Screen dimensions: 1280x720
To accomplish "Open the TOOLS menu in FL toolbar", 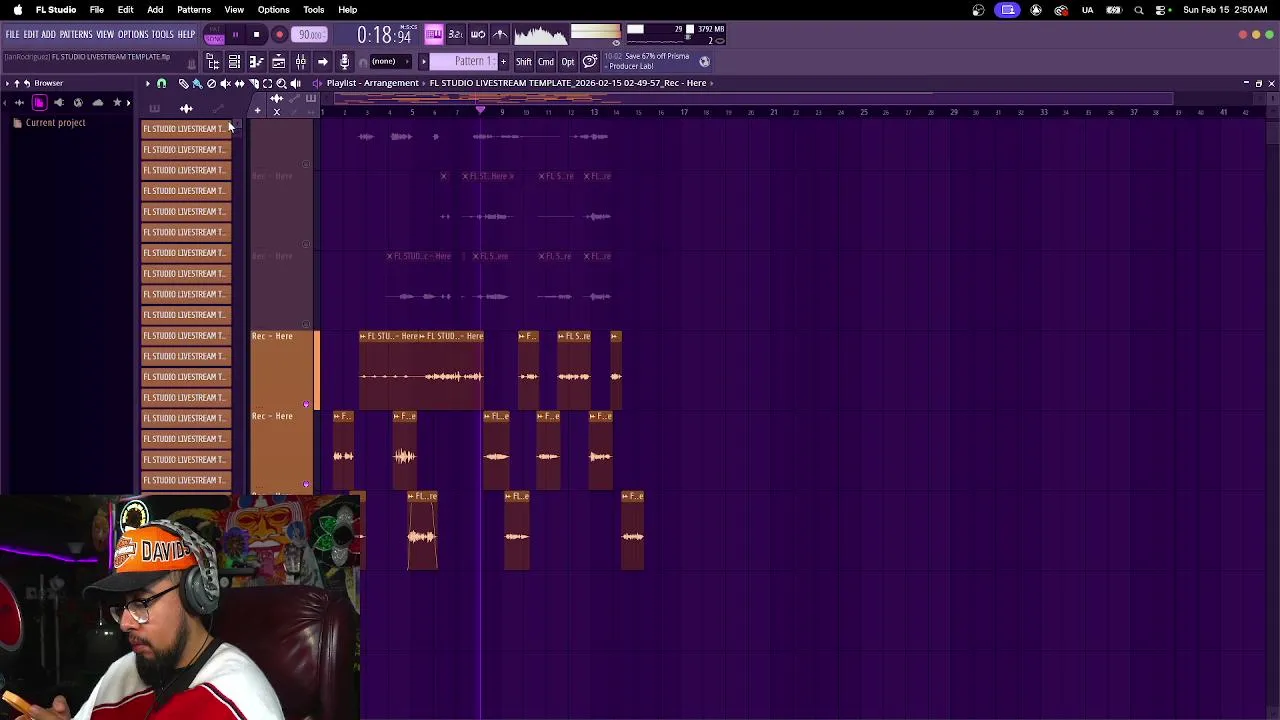I will coord(163,34).
